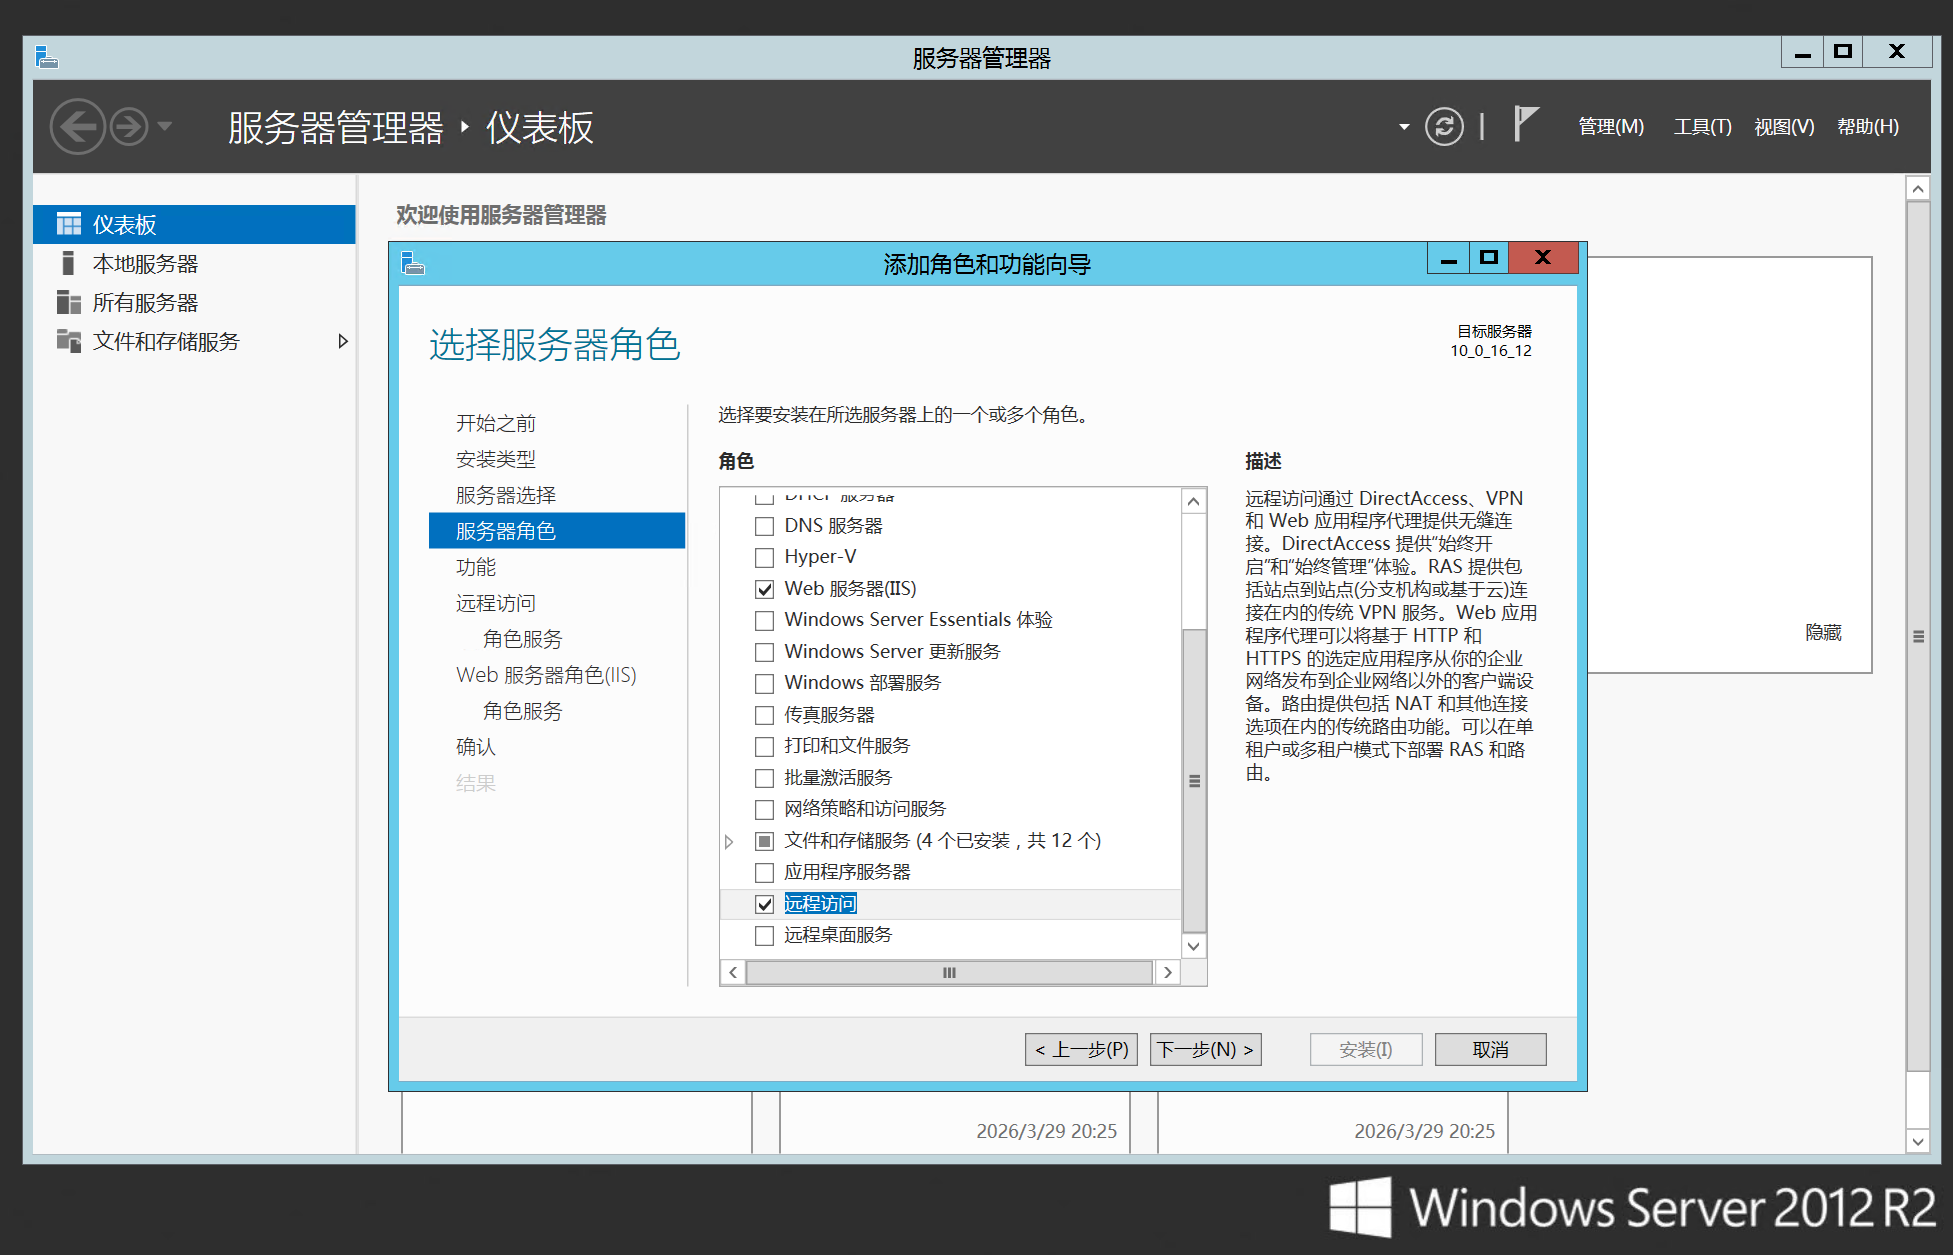Image resolution: width=1953 pixels, height=1255 pixels.
Task: Click the horizontal scrollbar of roles list
Action: tap(949, 972)
